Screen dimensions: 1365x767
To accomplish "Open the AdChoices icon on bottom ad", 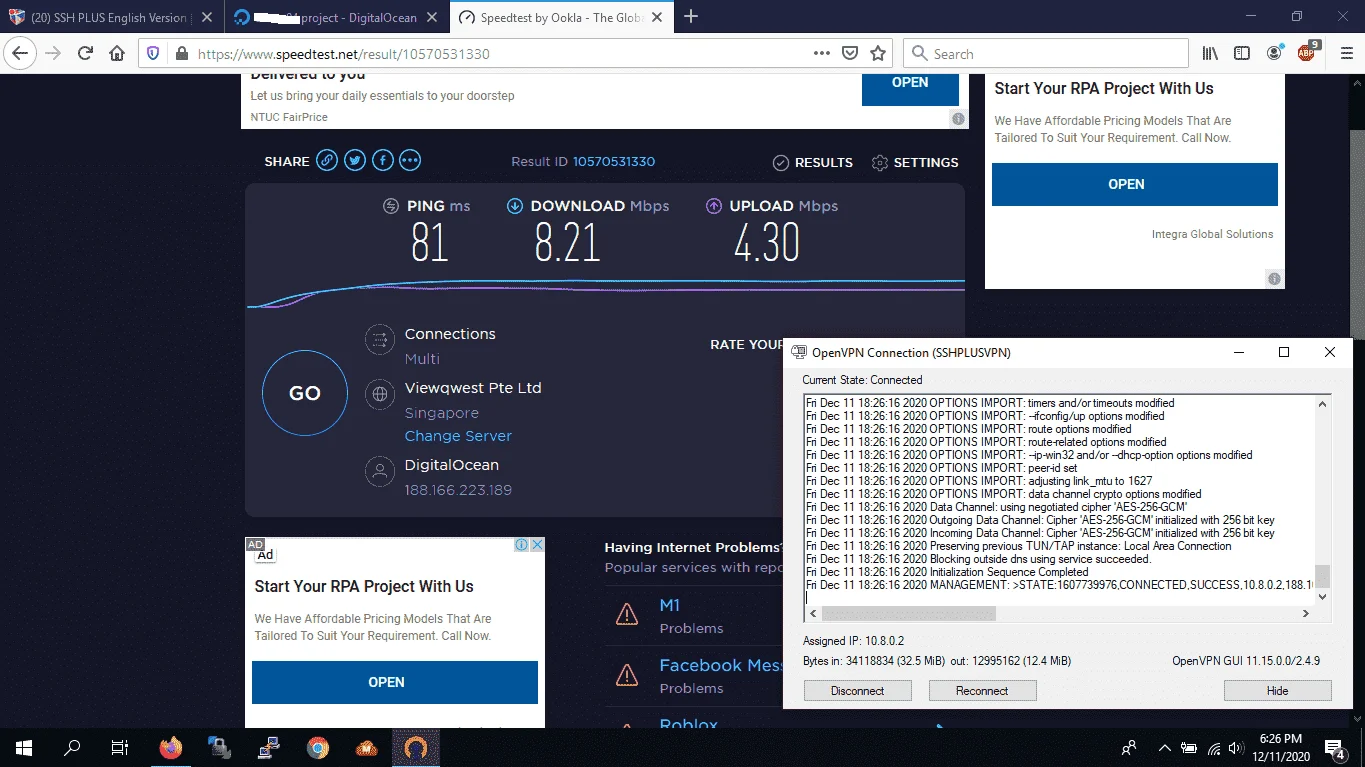I will (521, 545).
